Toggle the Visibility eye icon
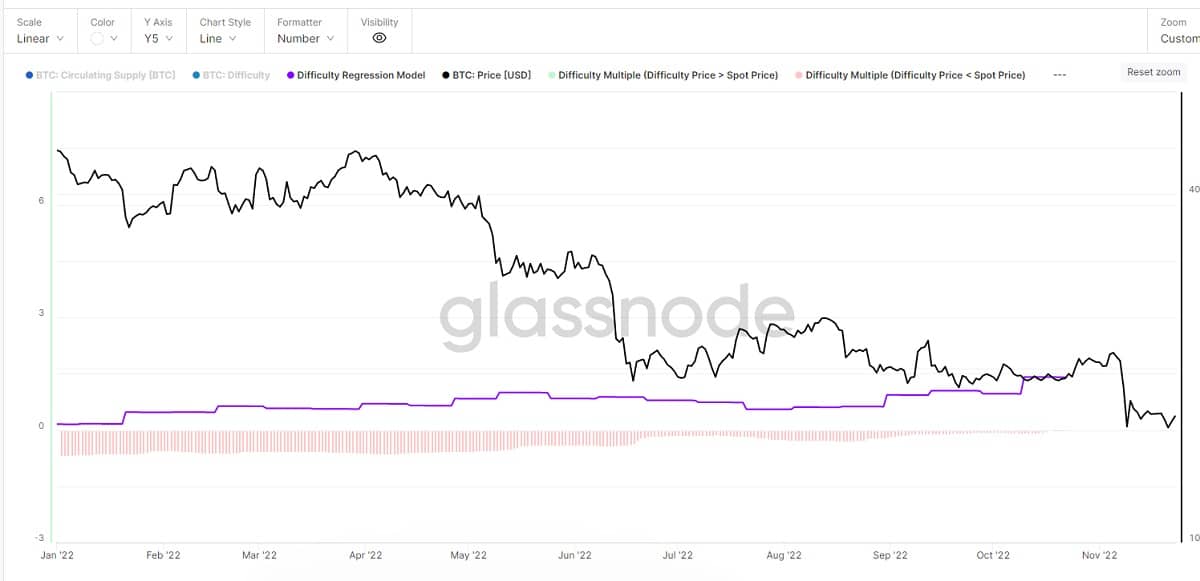Screen dimensions: 1200x581 379,39
